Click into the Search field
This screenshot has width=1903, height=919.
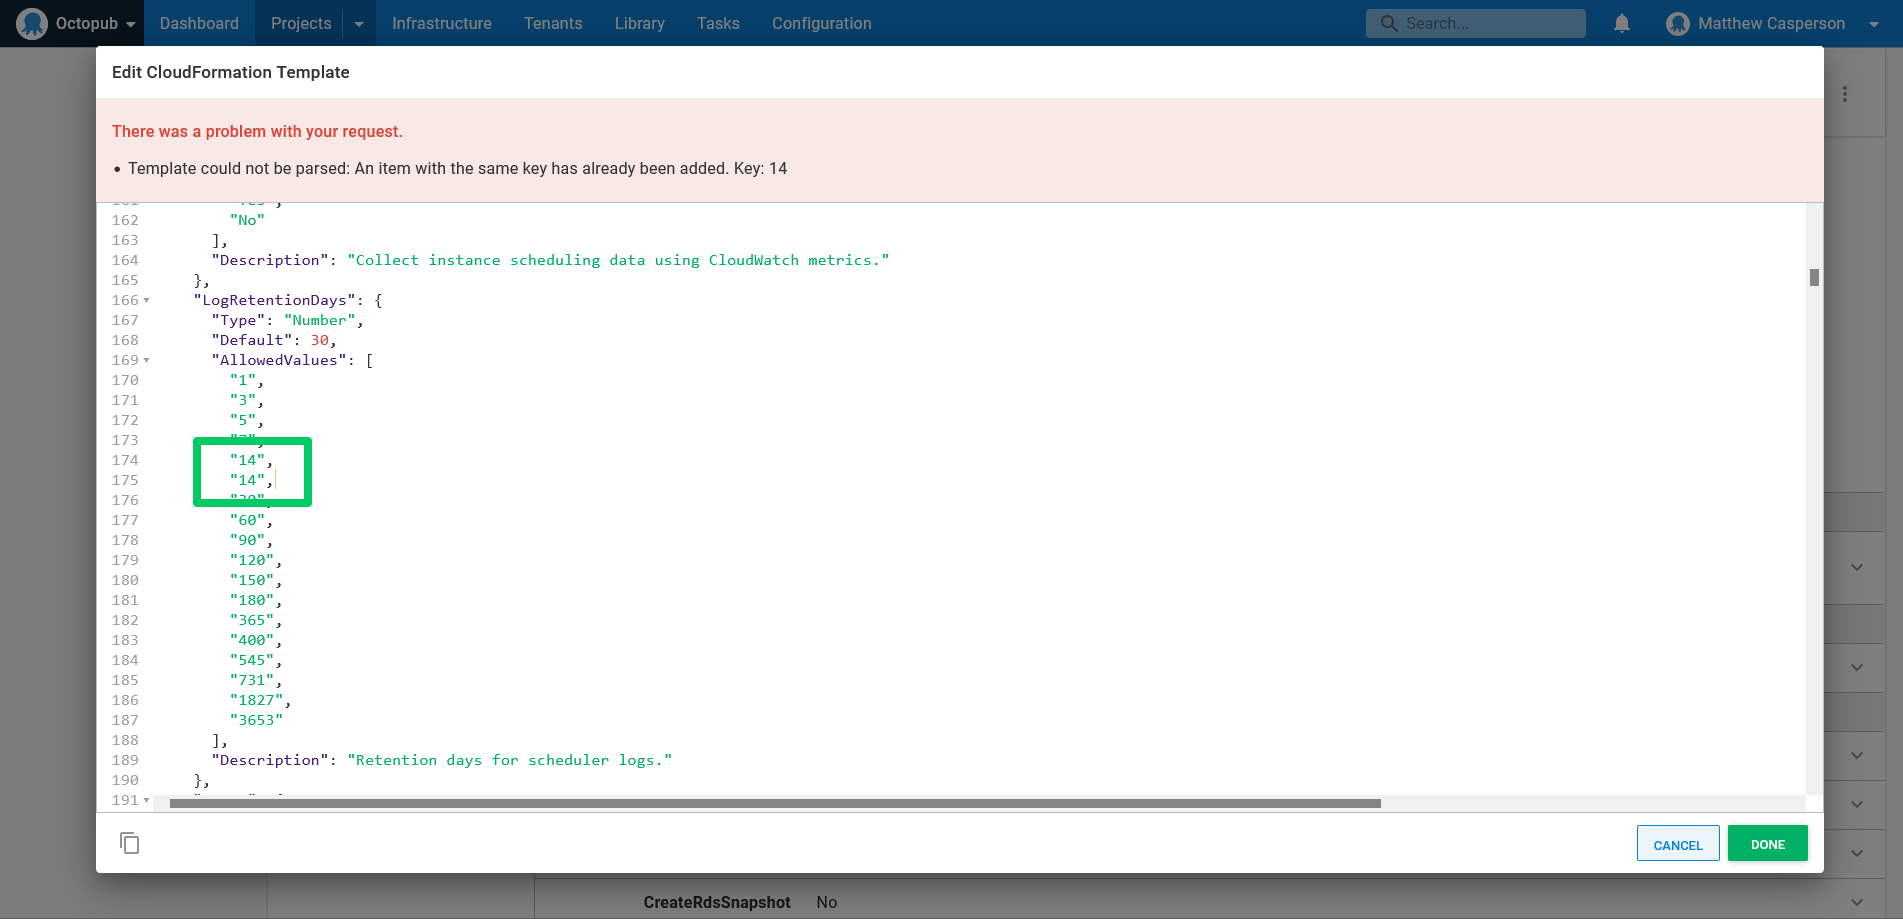click(x=1470, y=23)
